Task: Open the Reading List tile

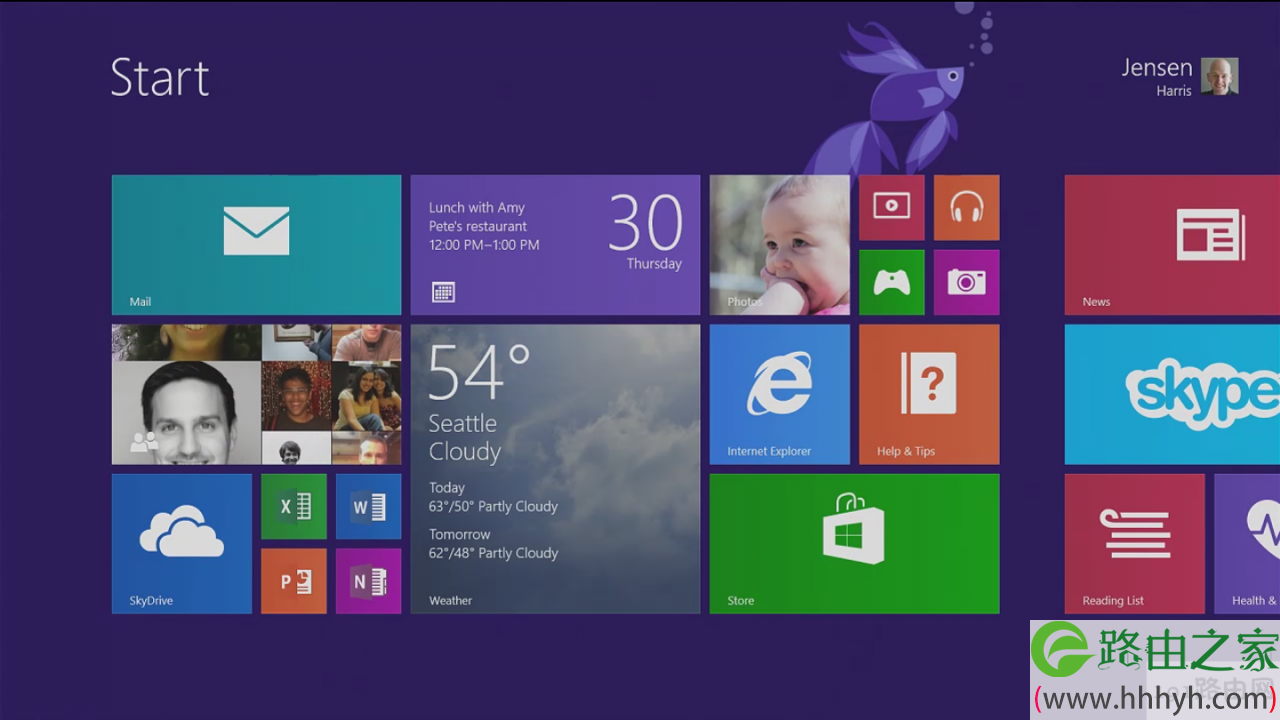Action: point(1134,543)
